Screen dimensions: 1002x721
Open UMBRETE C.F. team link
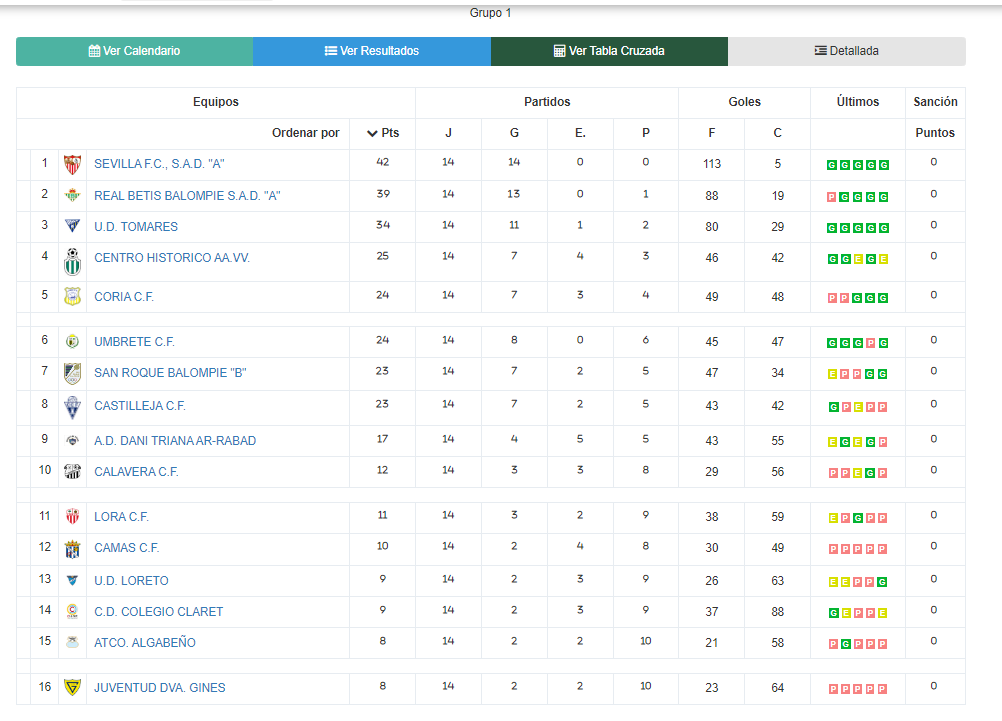click(x=134, y=341)
